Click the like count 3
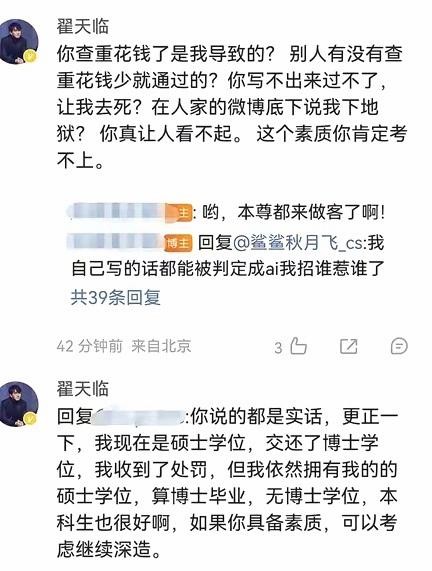Screen dimensions: 432x571 point(278,347)
